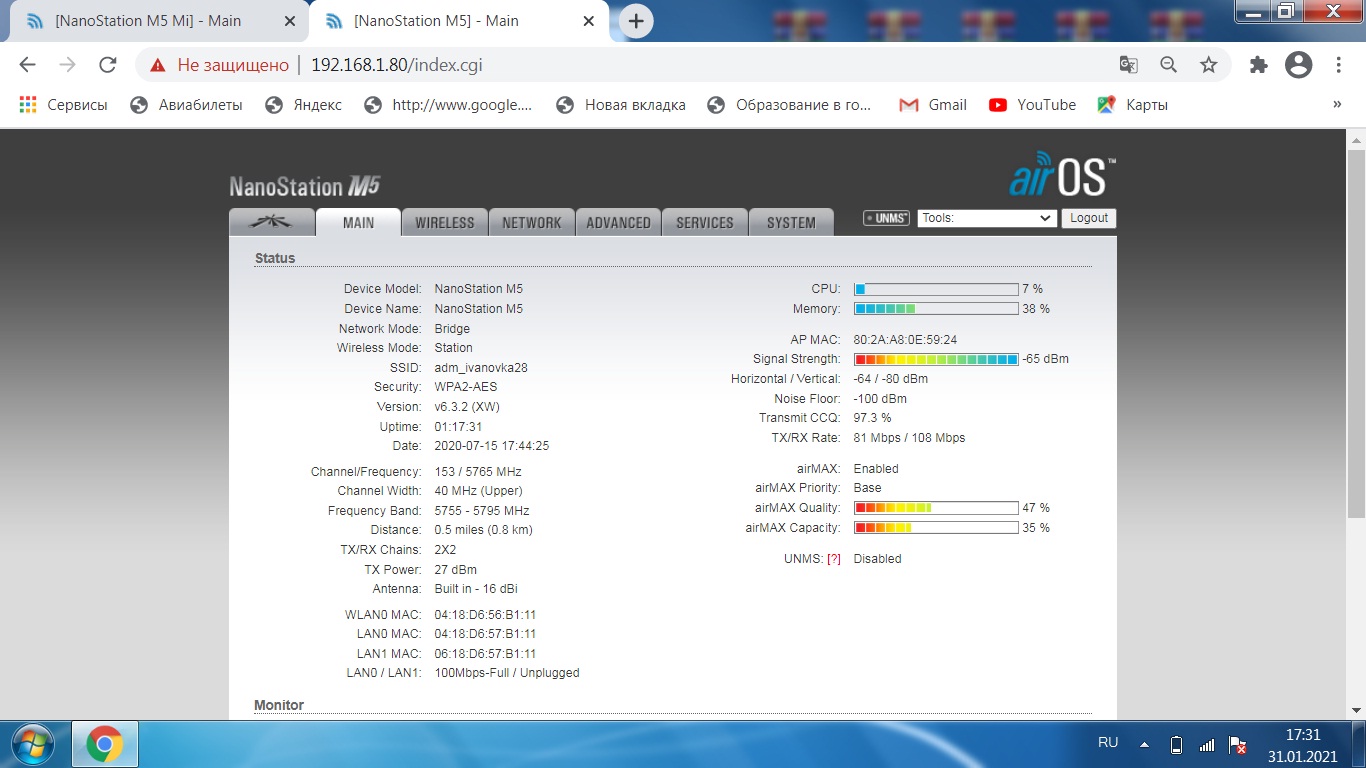The height and width of the screenshot is (768, 1366).
Task: Open Chrome three-dot menu
Action: [x=1338, y=65]
